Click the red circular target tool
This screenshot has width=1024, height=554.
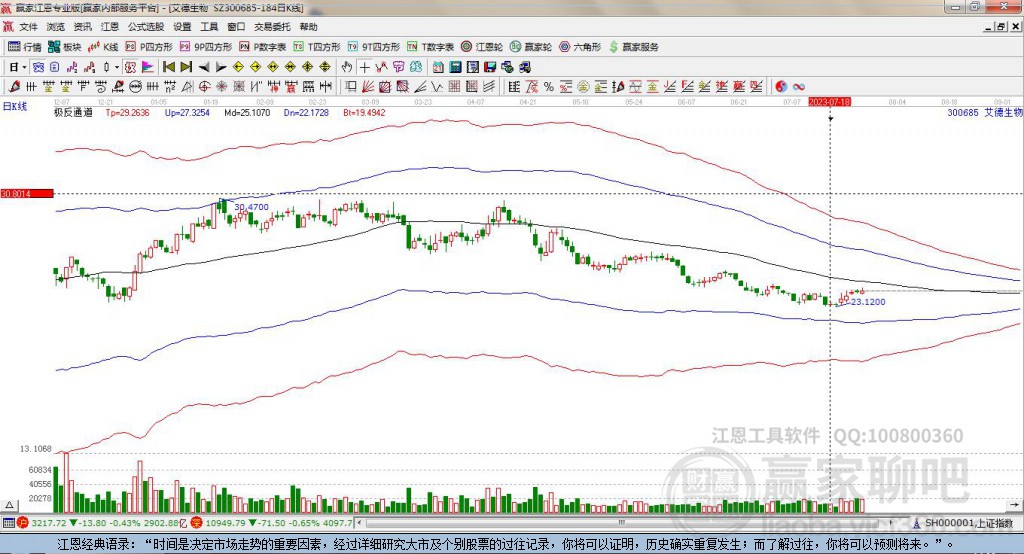(204, 86)
